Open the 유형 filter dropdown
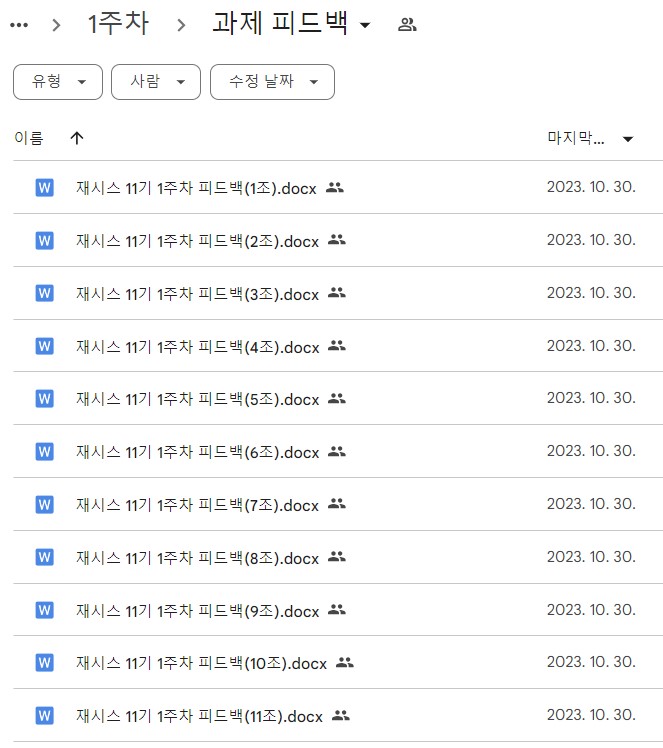This screenshot has height=748, width=663. 58,82
